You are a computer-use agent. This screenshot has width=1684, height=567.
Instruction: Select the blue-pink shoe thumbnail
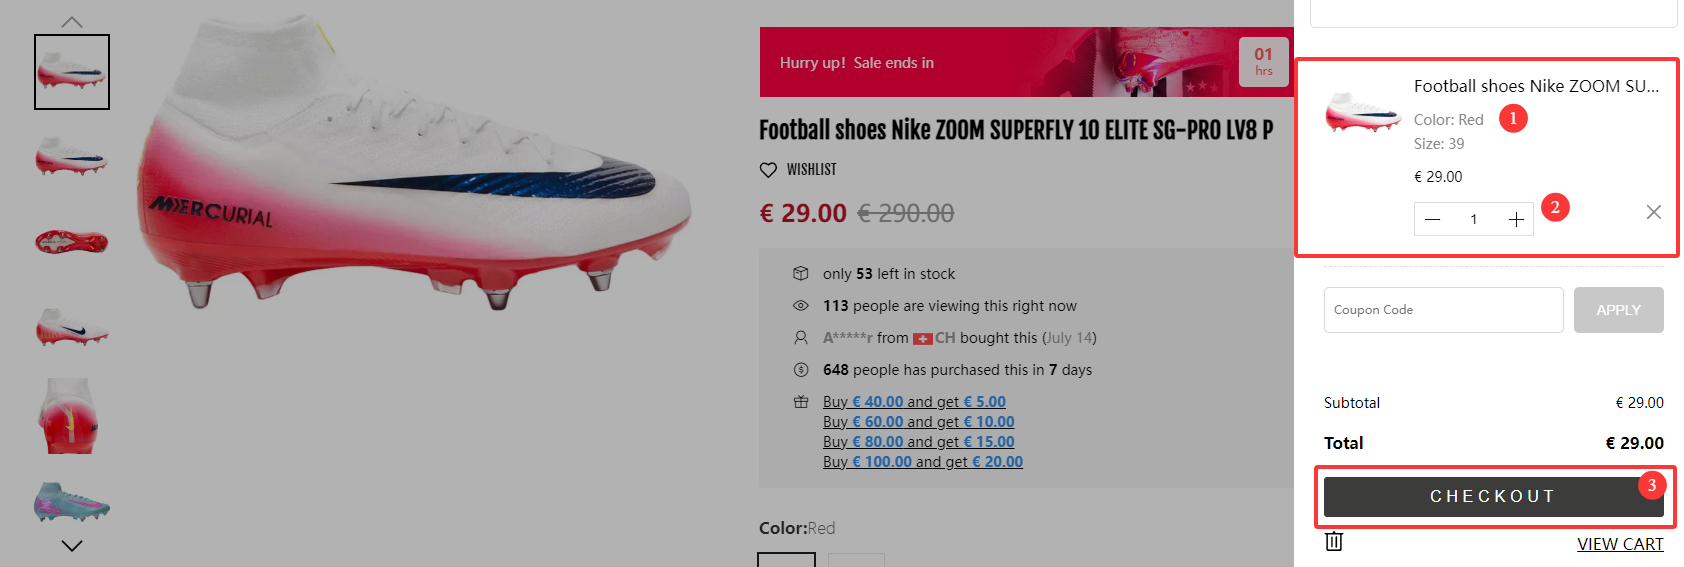tap(72, 501)
